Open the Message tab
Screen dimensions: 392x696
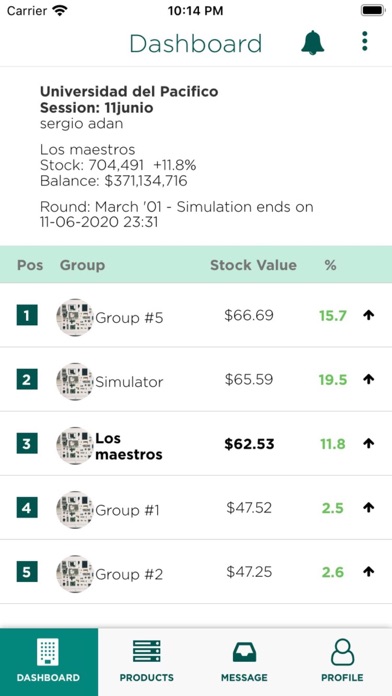tap(244, 661)
